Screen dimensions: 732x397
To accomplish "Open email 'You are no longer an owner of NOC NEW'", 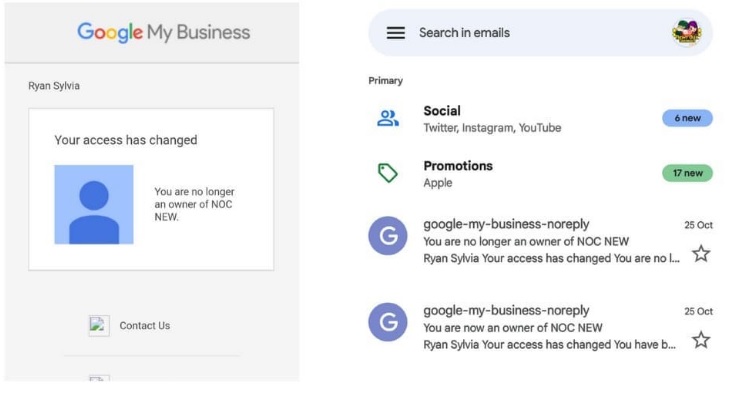I will pos(540,241).
